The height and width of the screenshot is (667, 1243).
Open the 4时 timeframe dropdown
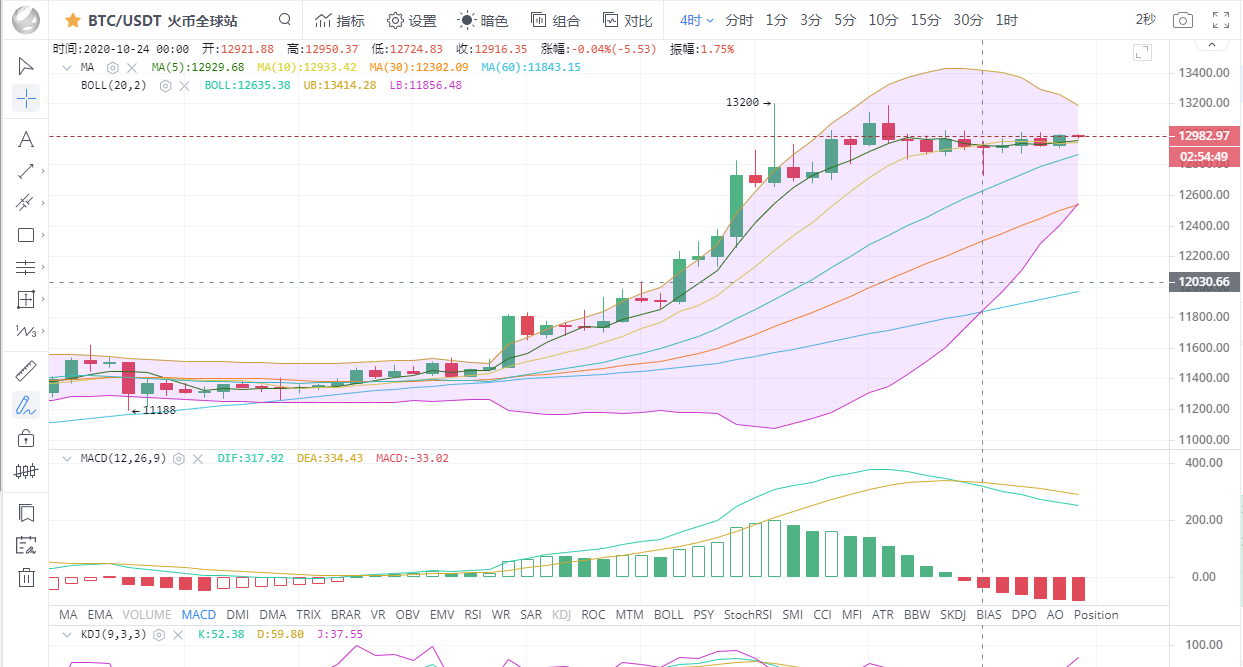[697, 20]
